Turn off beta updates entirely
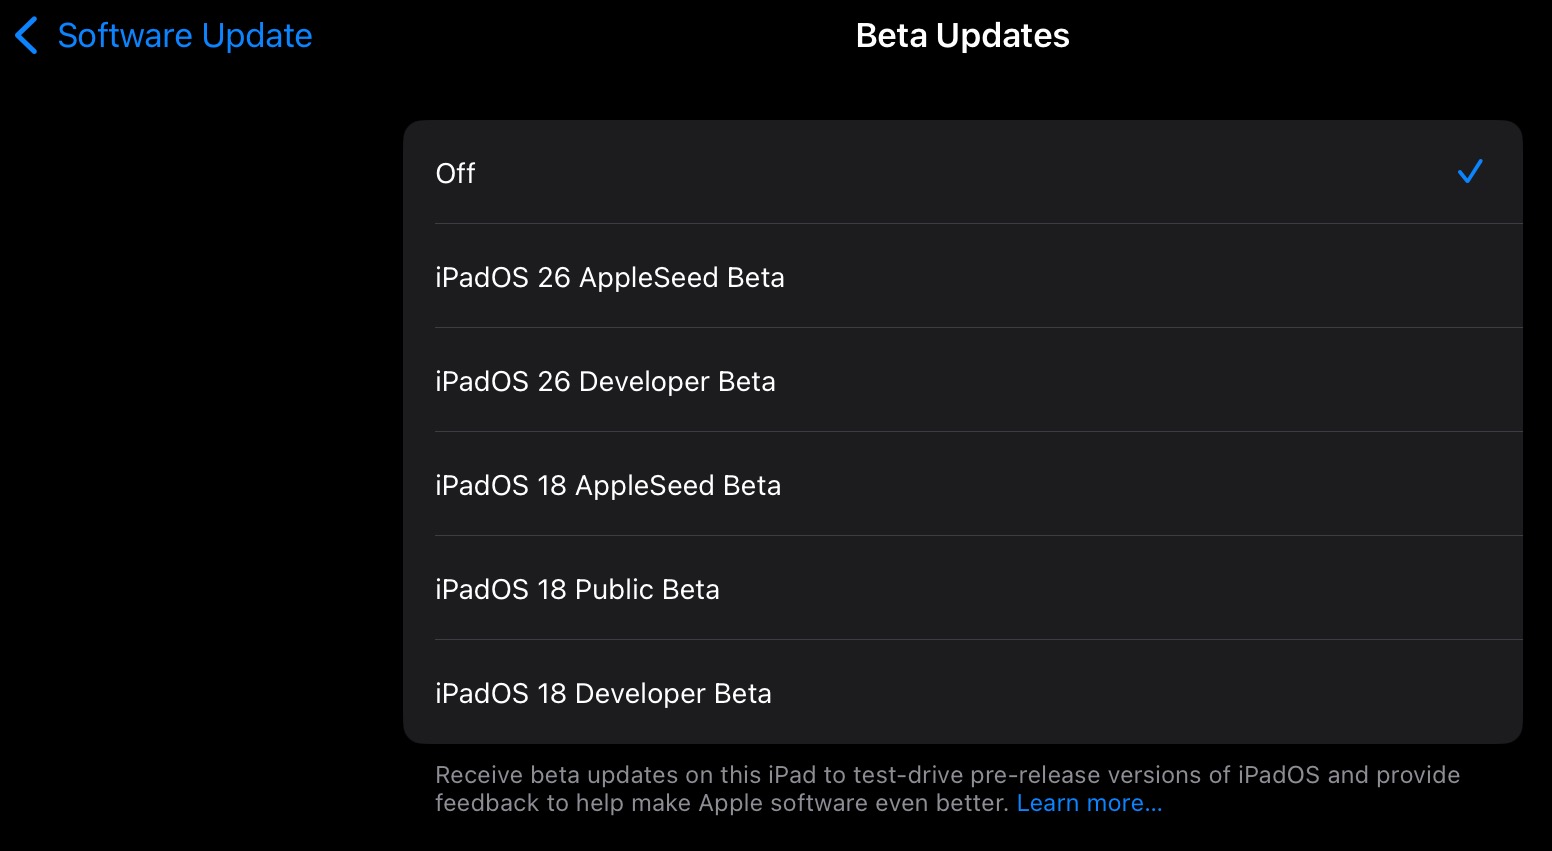Image resolution: width=1552 pixels, height=851 pixels. (960, 173)
